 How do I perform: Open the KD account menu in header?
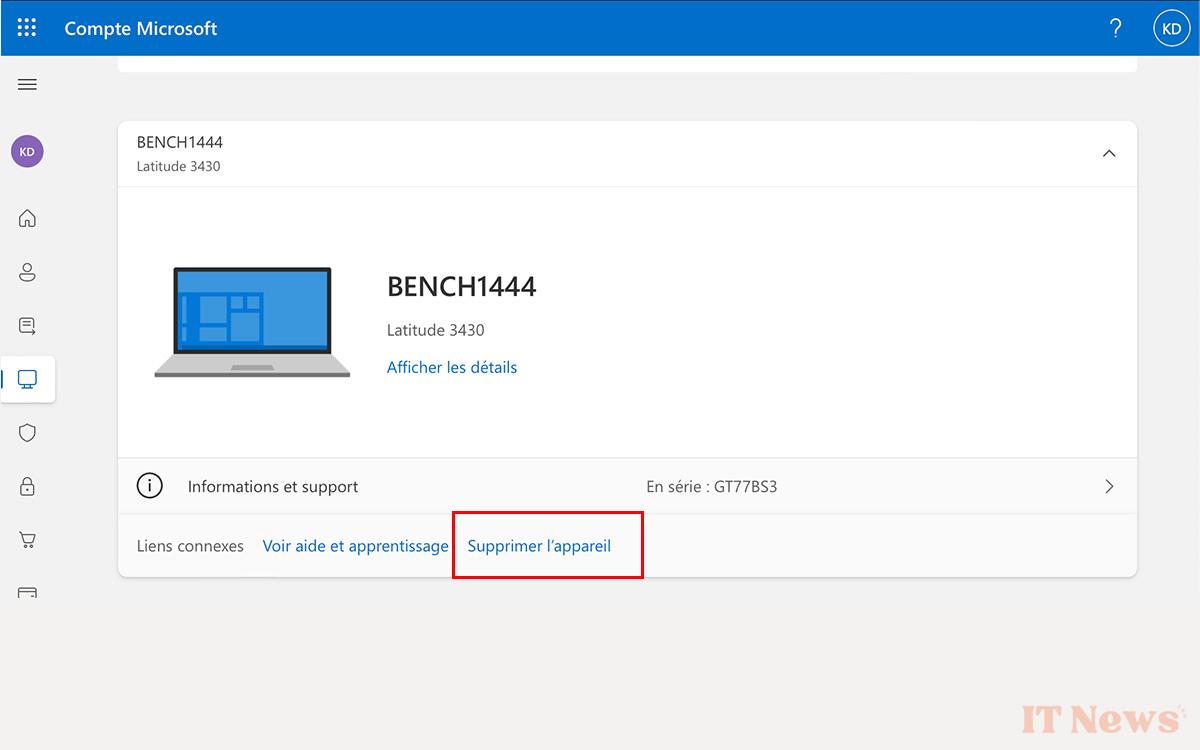point(1171,28)
